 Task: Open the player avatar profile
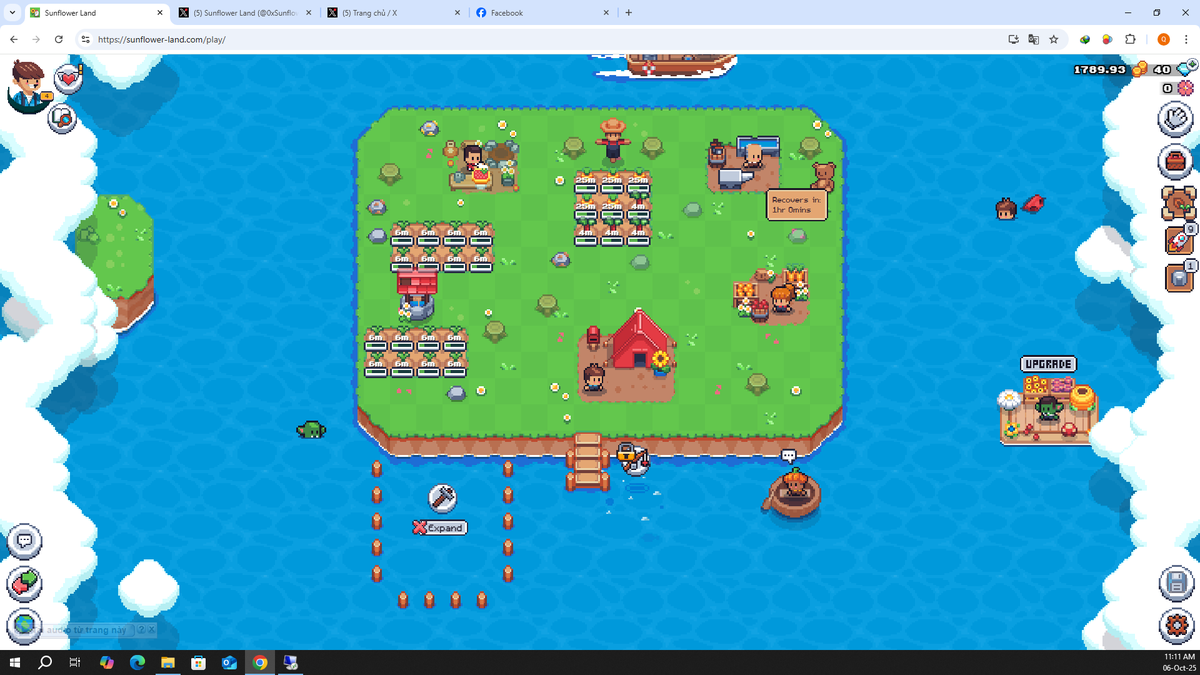pyautogui.click(x=28, y=85)
